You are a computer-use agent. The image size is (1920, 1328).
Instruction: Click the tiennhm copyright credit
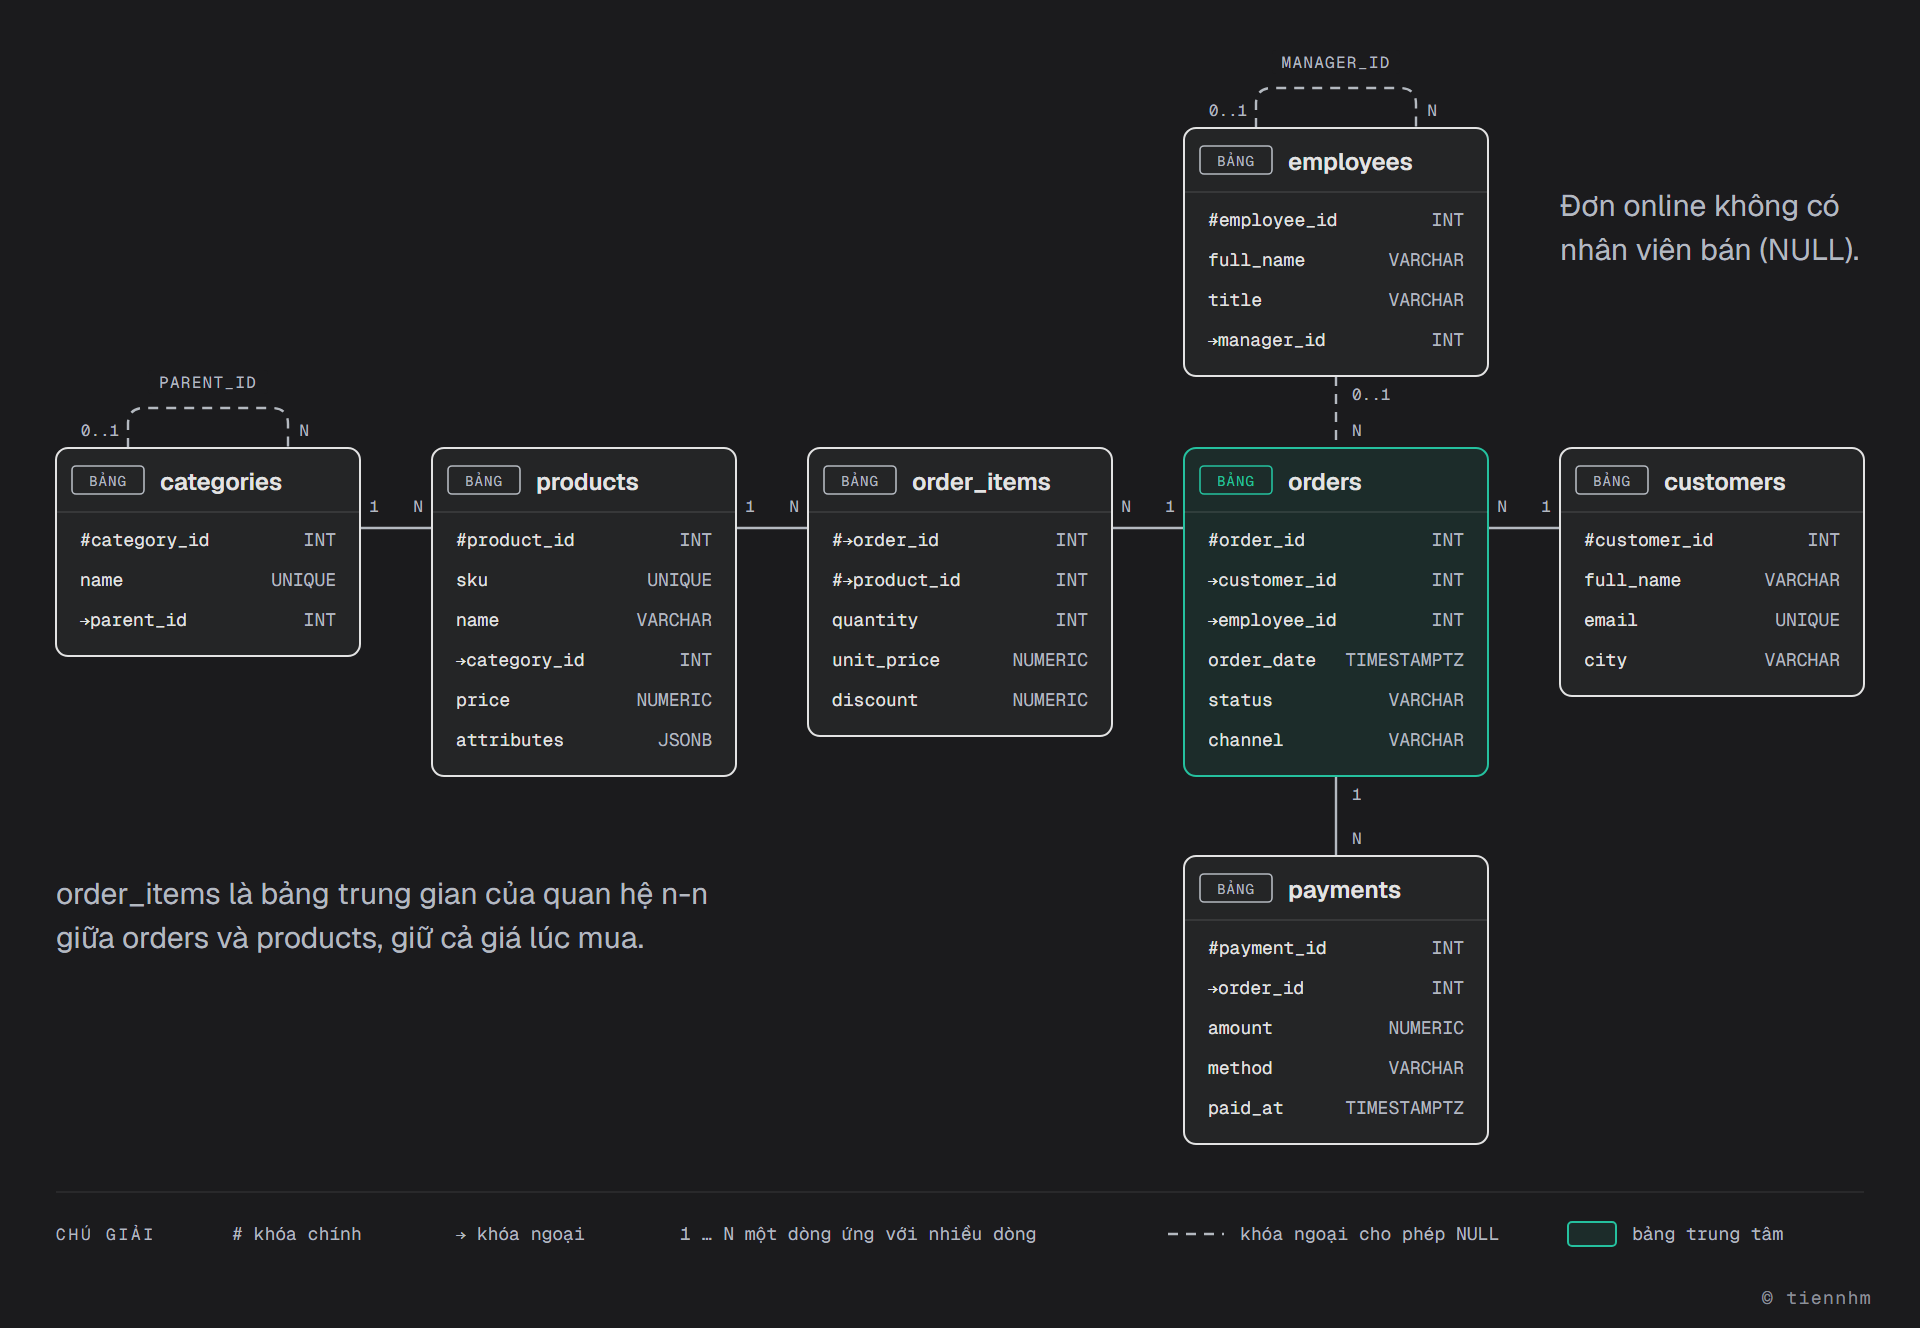(1816, 1298)
